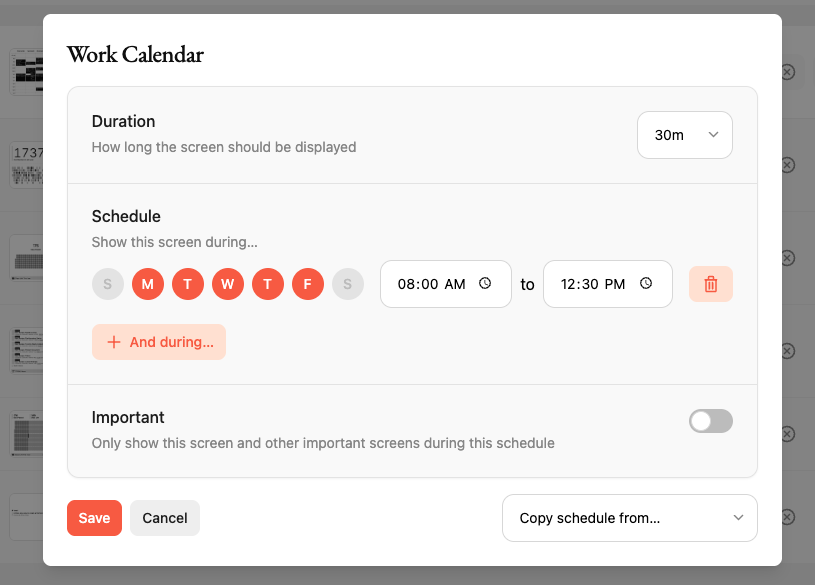Deselect Wednesday from the schedule days
This screenshot has width=815, height=585.
[227, 284]
